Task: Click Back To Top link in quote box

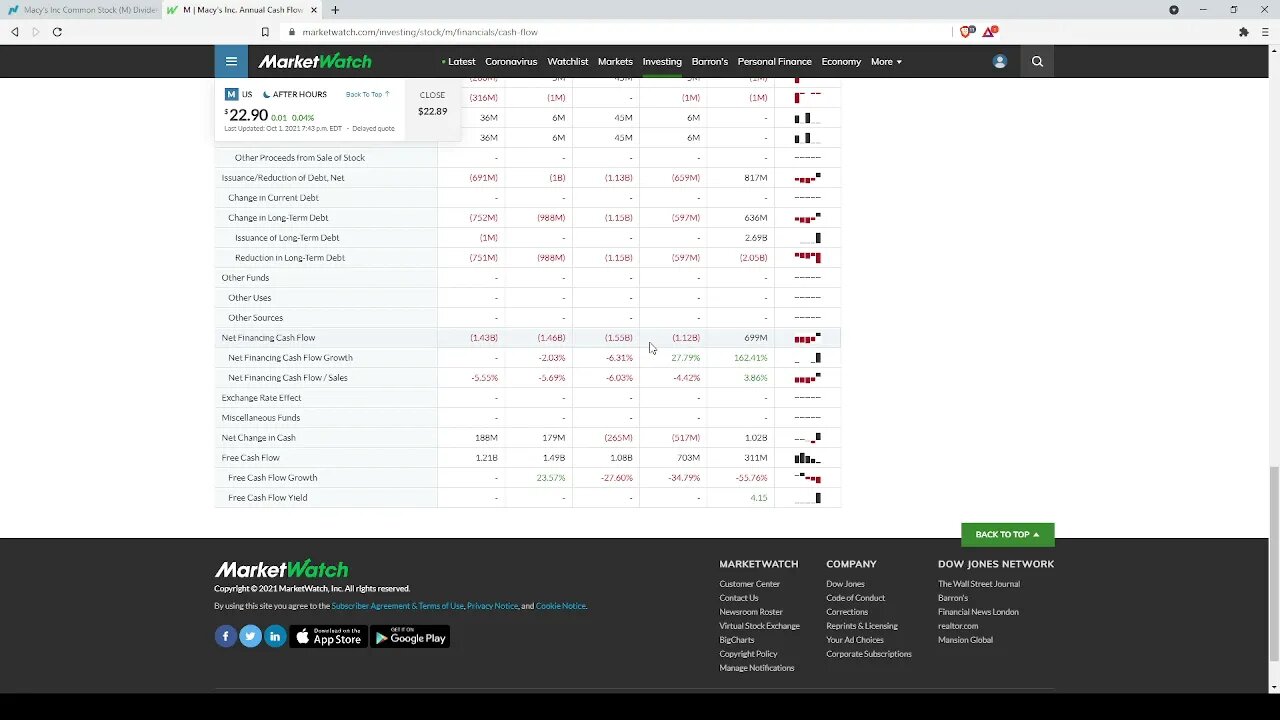Action: coord(367,94)
